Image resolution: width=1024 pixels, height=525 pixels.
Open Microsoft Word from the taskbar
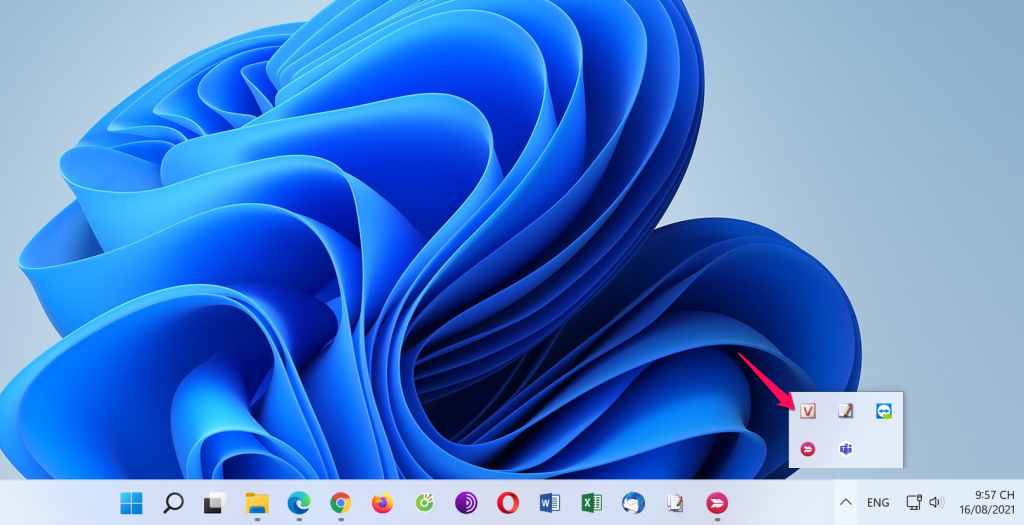[550, 502]
